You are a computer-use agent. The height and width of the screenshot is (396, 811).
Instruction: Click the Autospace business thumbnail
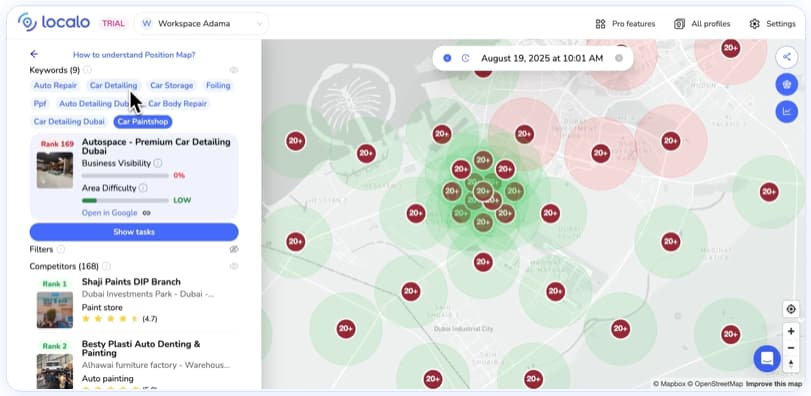coord(55,170)
